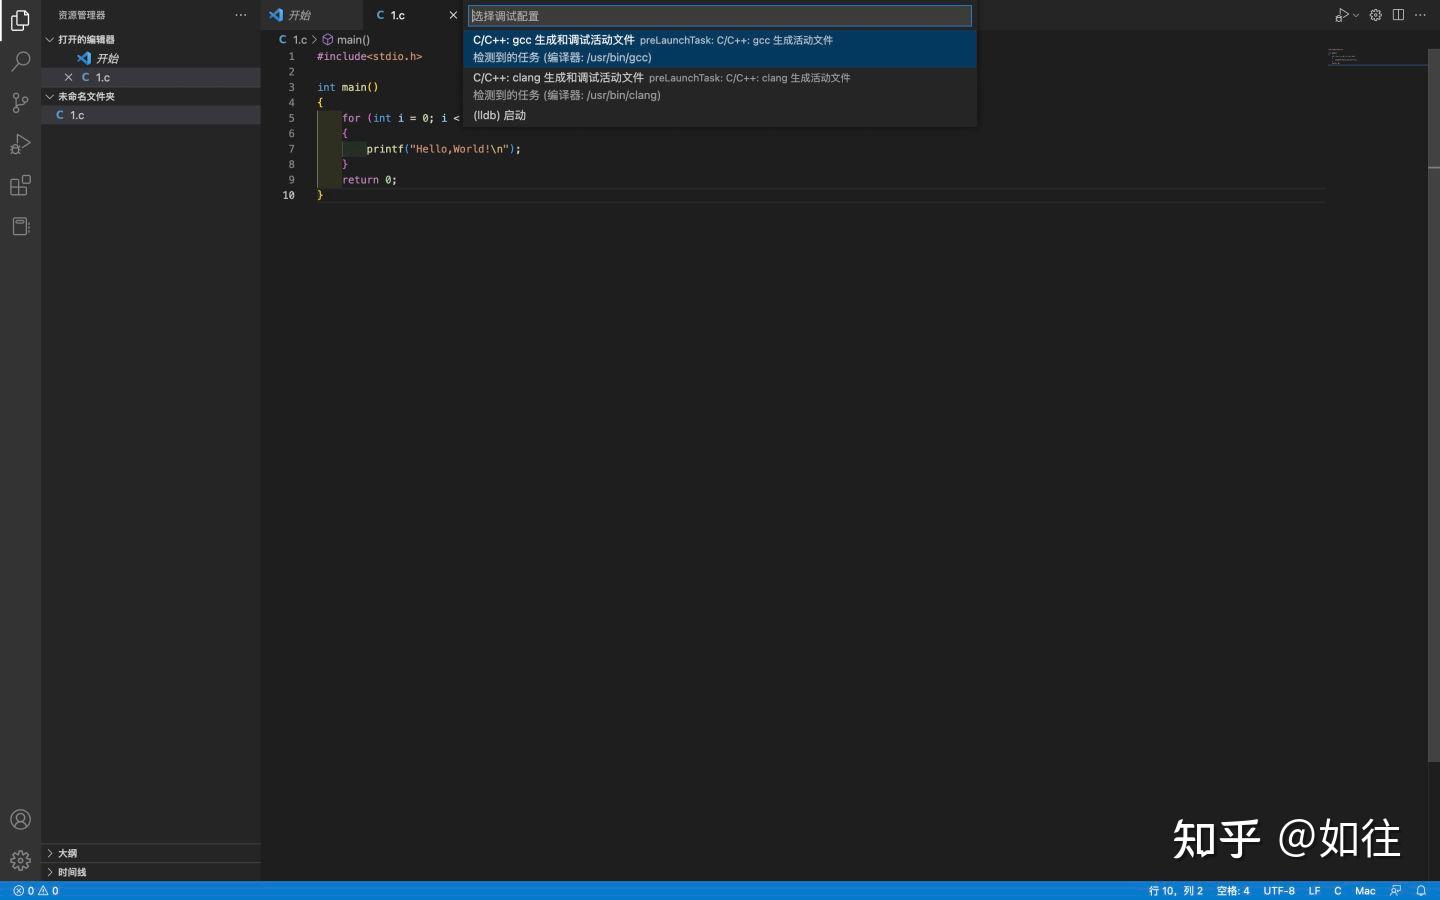The image size is (1440, 900).
Task: Click the feedback icon in status bar
Action: pos(1396,891)
